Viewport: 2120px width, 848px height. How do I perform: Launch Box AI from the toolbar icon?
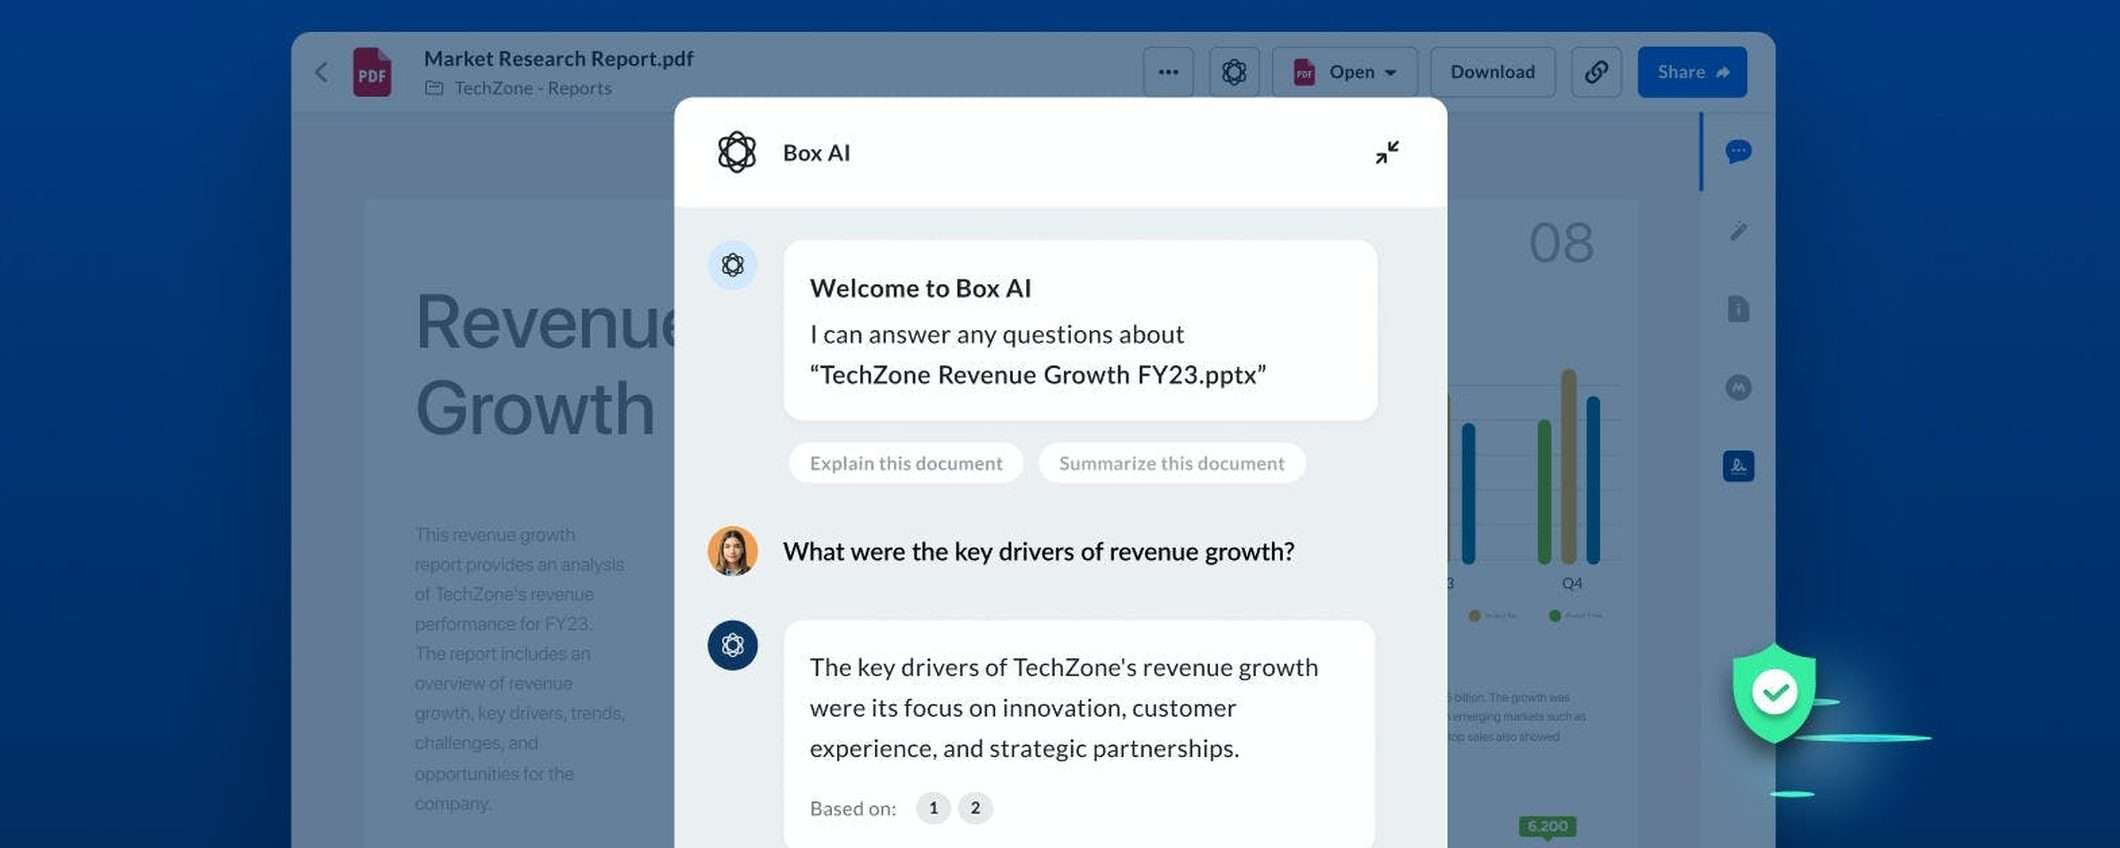tap(1234, 72)
